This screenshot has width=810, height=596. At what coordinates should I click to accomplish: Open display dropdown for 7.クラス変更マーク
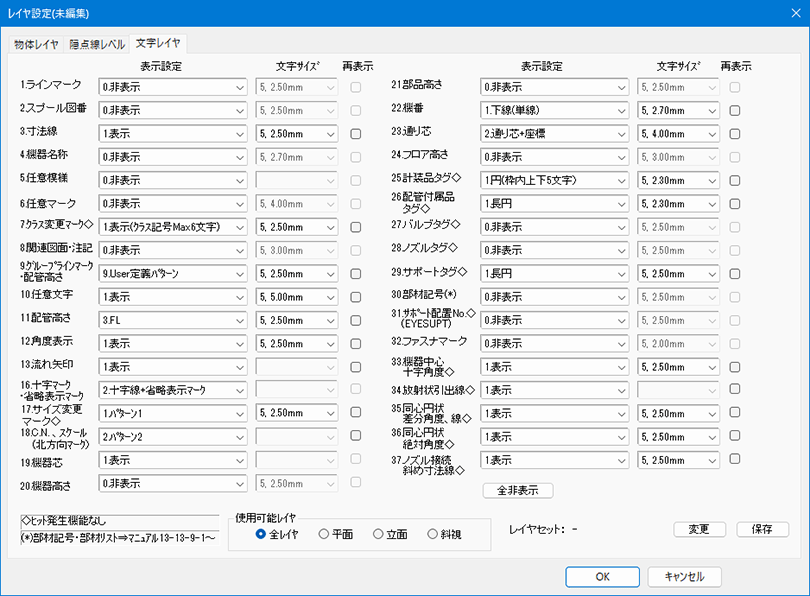[x=173, y=227]
